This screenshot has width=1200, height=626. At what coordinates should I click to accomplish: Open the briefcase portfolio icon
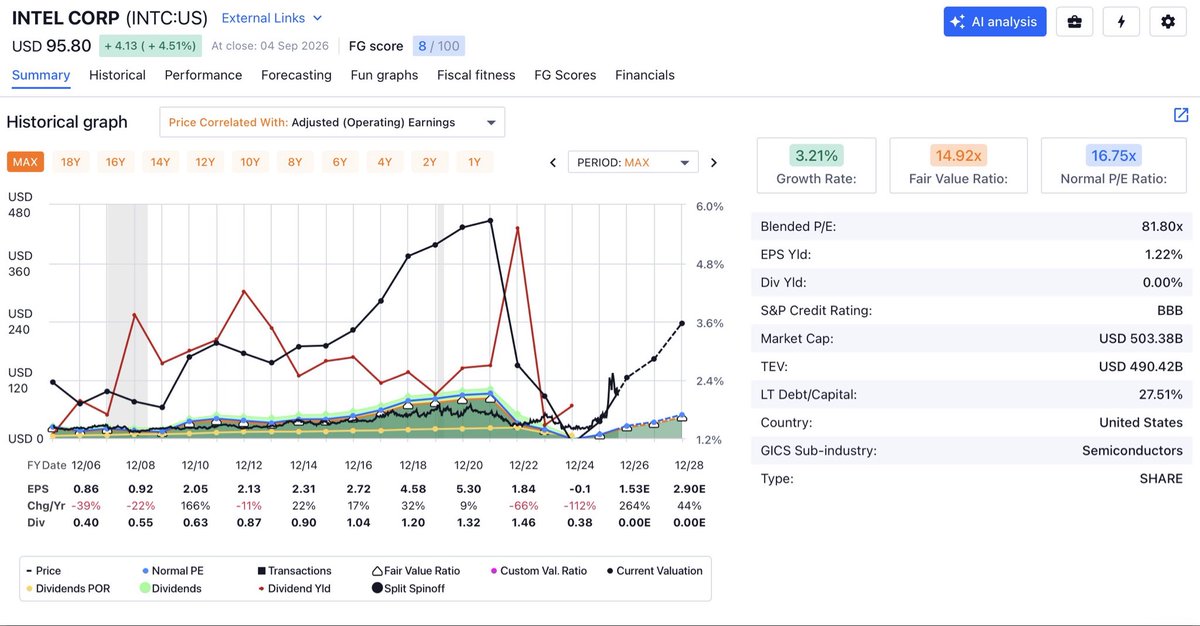click(x=1074, y=22)
